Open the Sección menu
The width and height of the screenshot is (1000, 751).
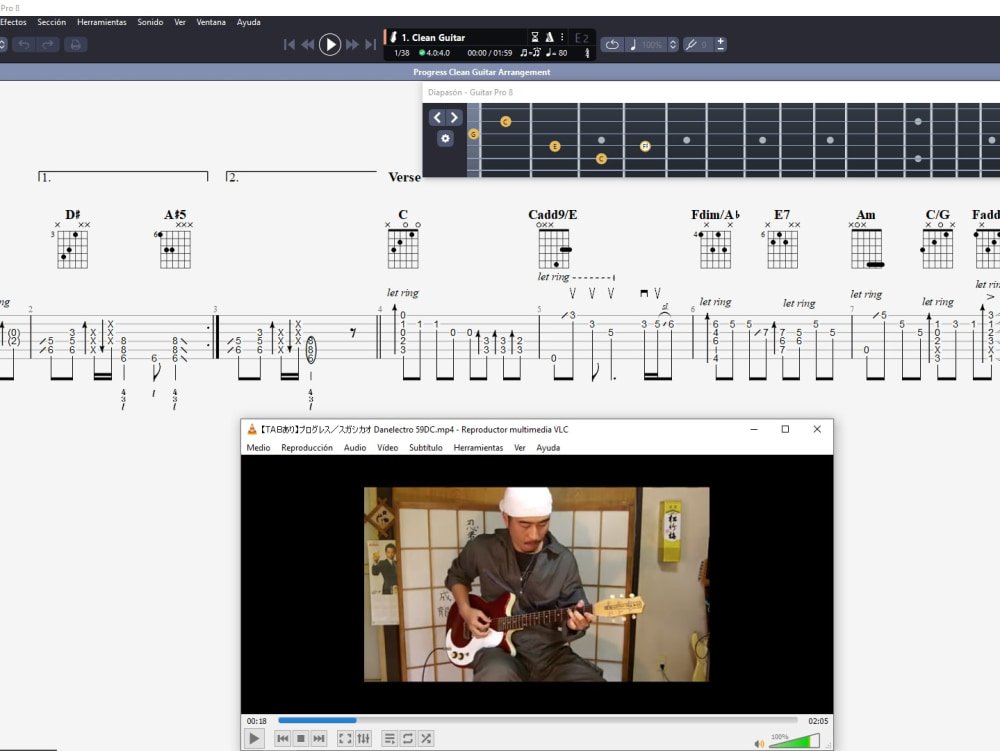tap(52, 22)
